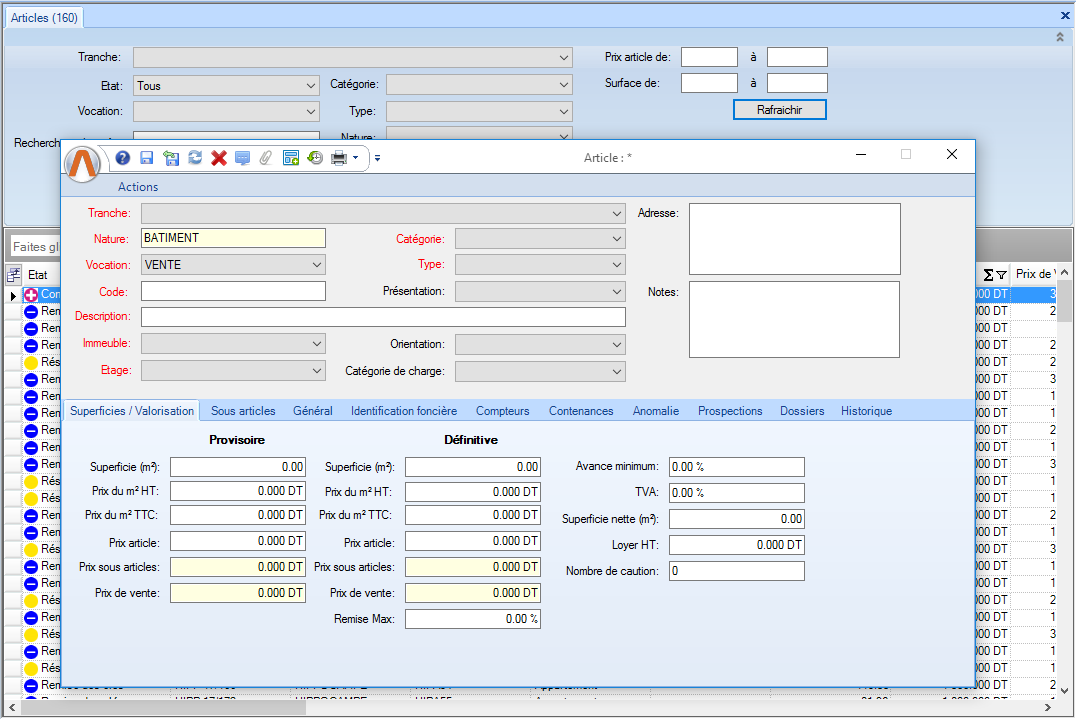Expand the Etat filter dropdown showing Tous
The image size is (1076, 719).
(x=310, y=86)
